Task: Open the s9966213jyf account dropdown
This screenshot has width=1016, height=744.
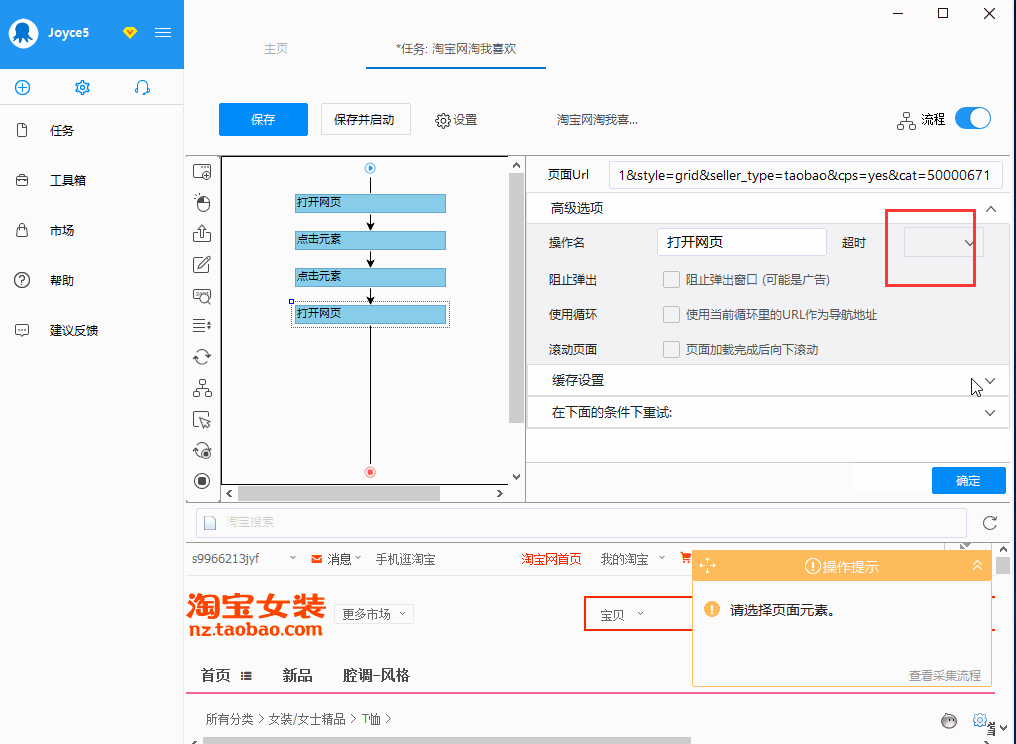Action: [244, 559]
